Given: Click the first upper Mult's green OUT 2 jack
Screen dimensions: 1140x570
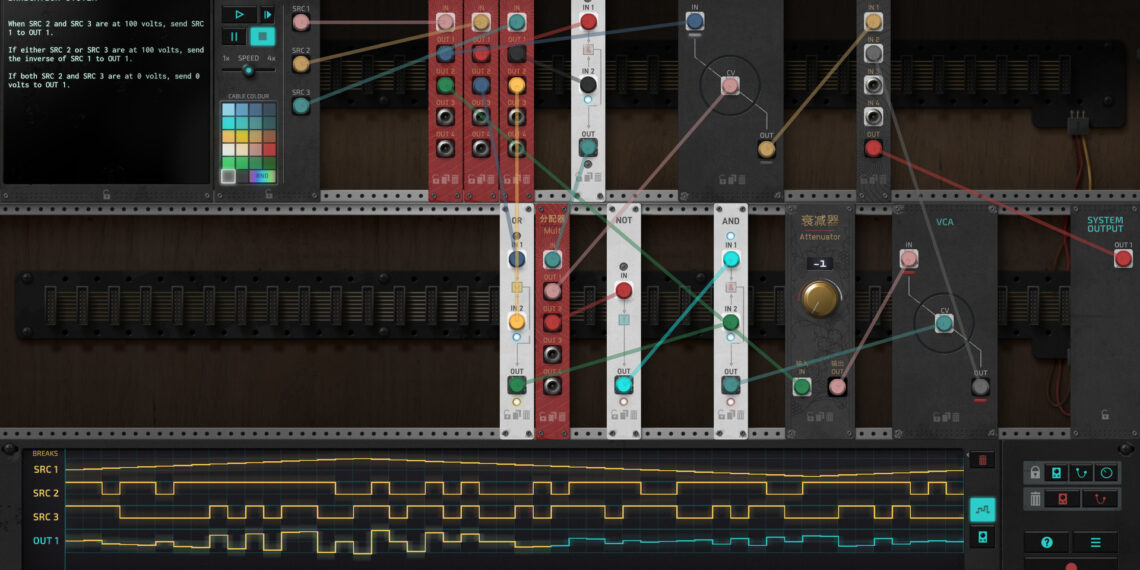Looking at the screenshot, I should [x=446, y=85].
